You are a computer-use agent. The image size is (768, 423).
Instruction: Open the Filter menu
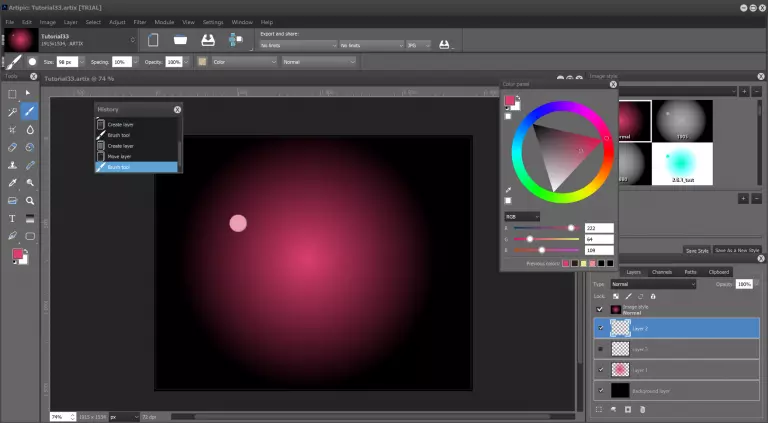tap(140, 21)
